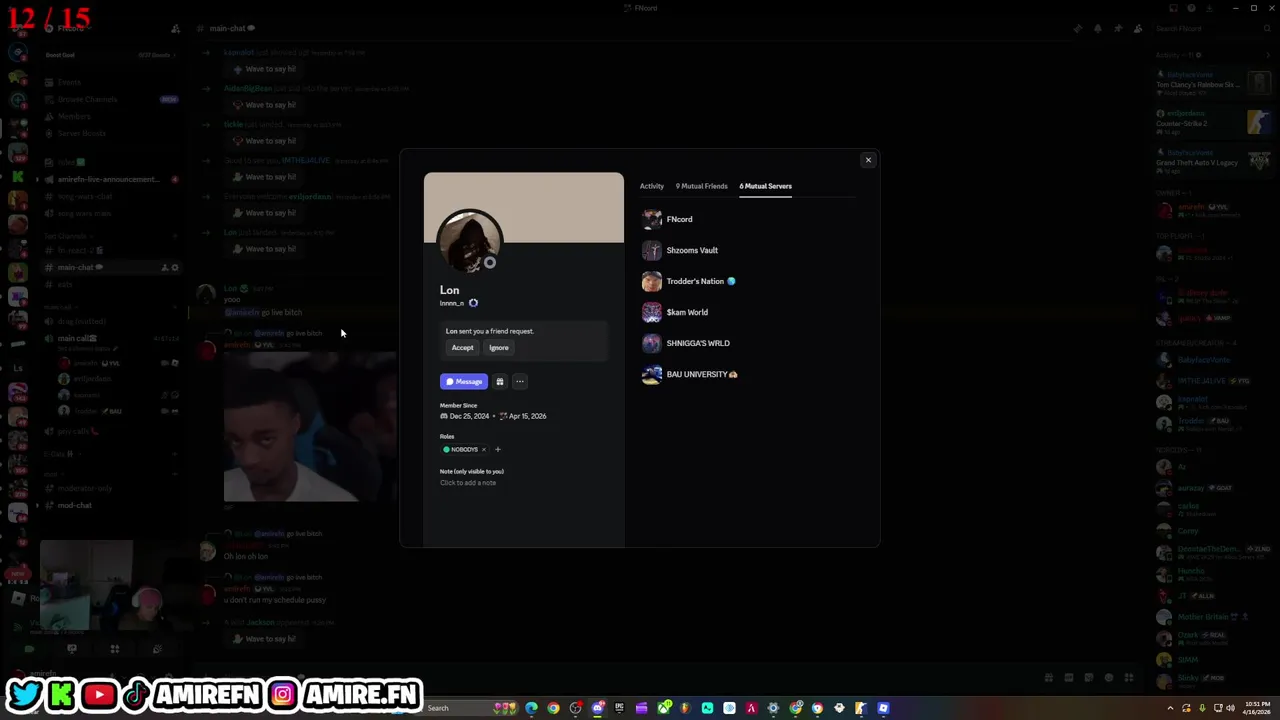This screenshot has width=1280, height=720.
Task: Open Discord from the taskbar
Action: [x=598, y=708]
